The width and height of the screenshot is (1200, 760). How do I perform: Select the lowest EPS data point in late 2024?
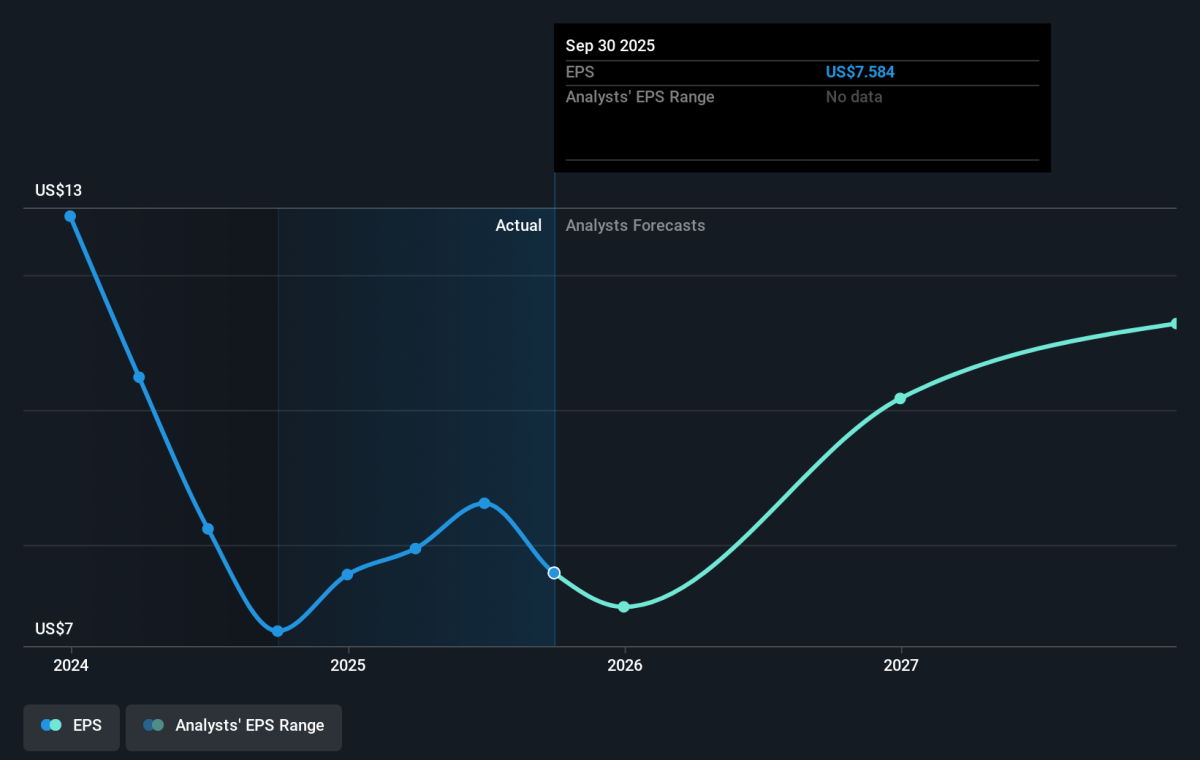278,631
